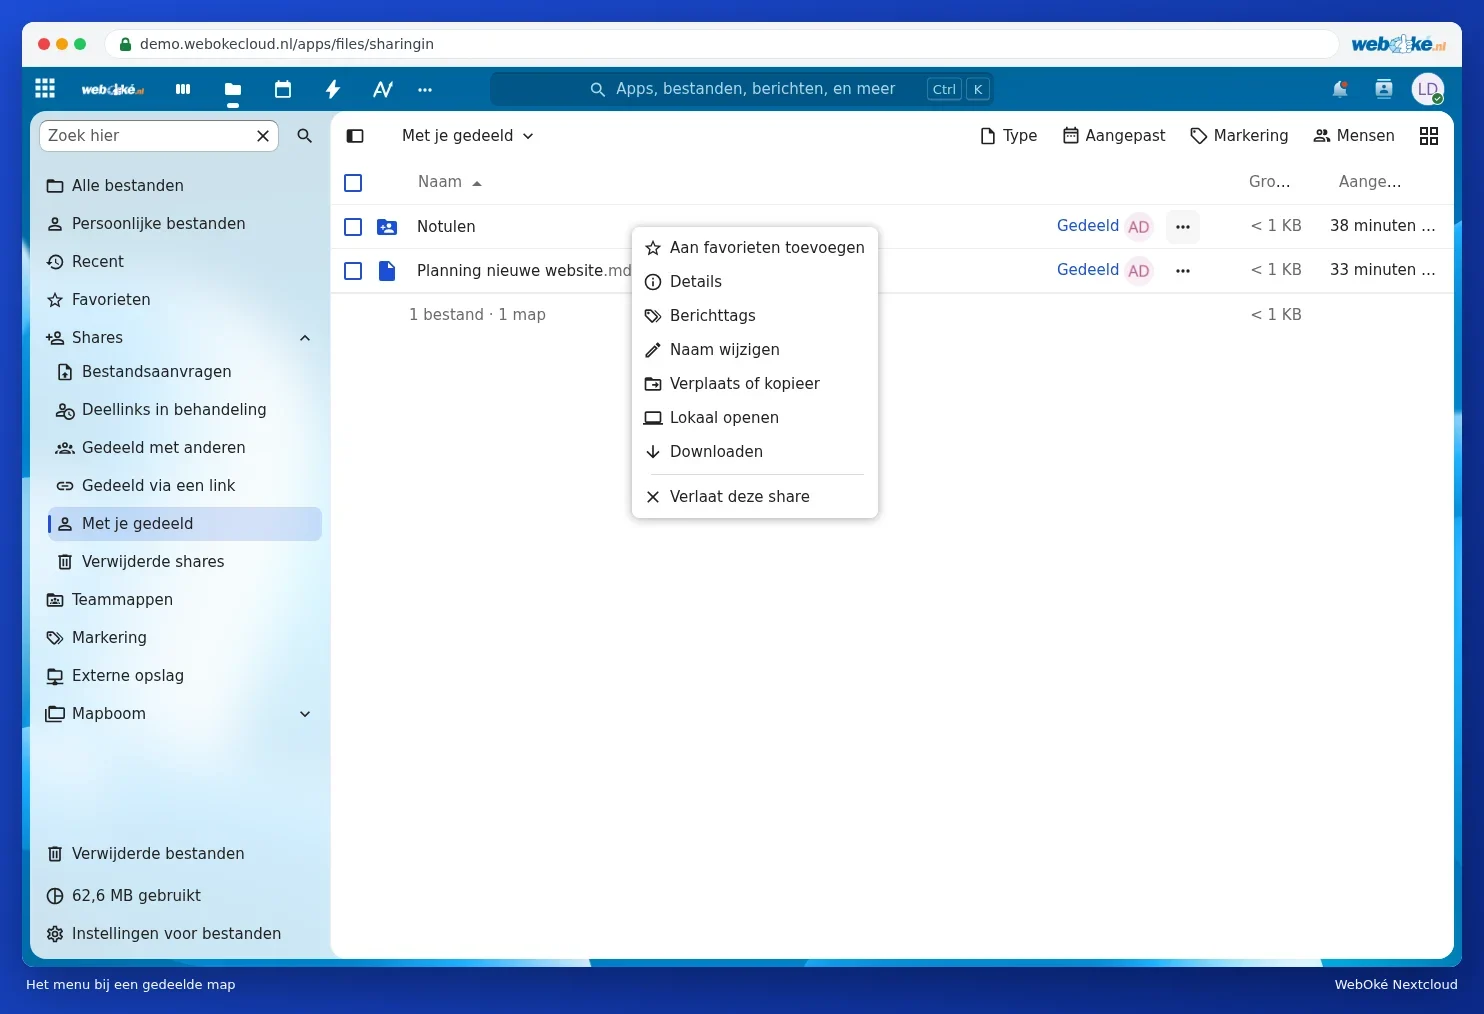This screenshot has width=1484, height=1014.
Task: Open the notifications bell icon
Action: [x=1340, y=89]
